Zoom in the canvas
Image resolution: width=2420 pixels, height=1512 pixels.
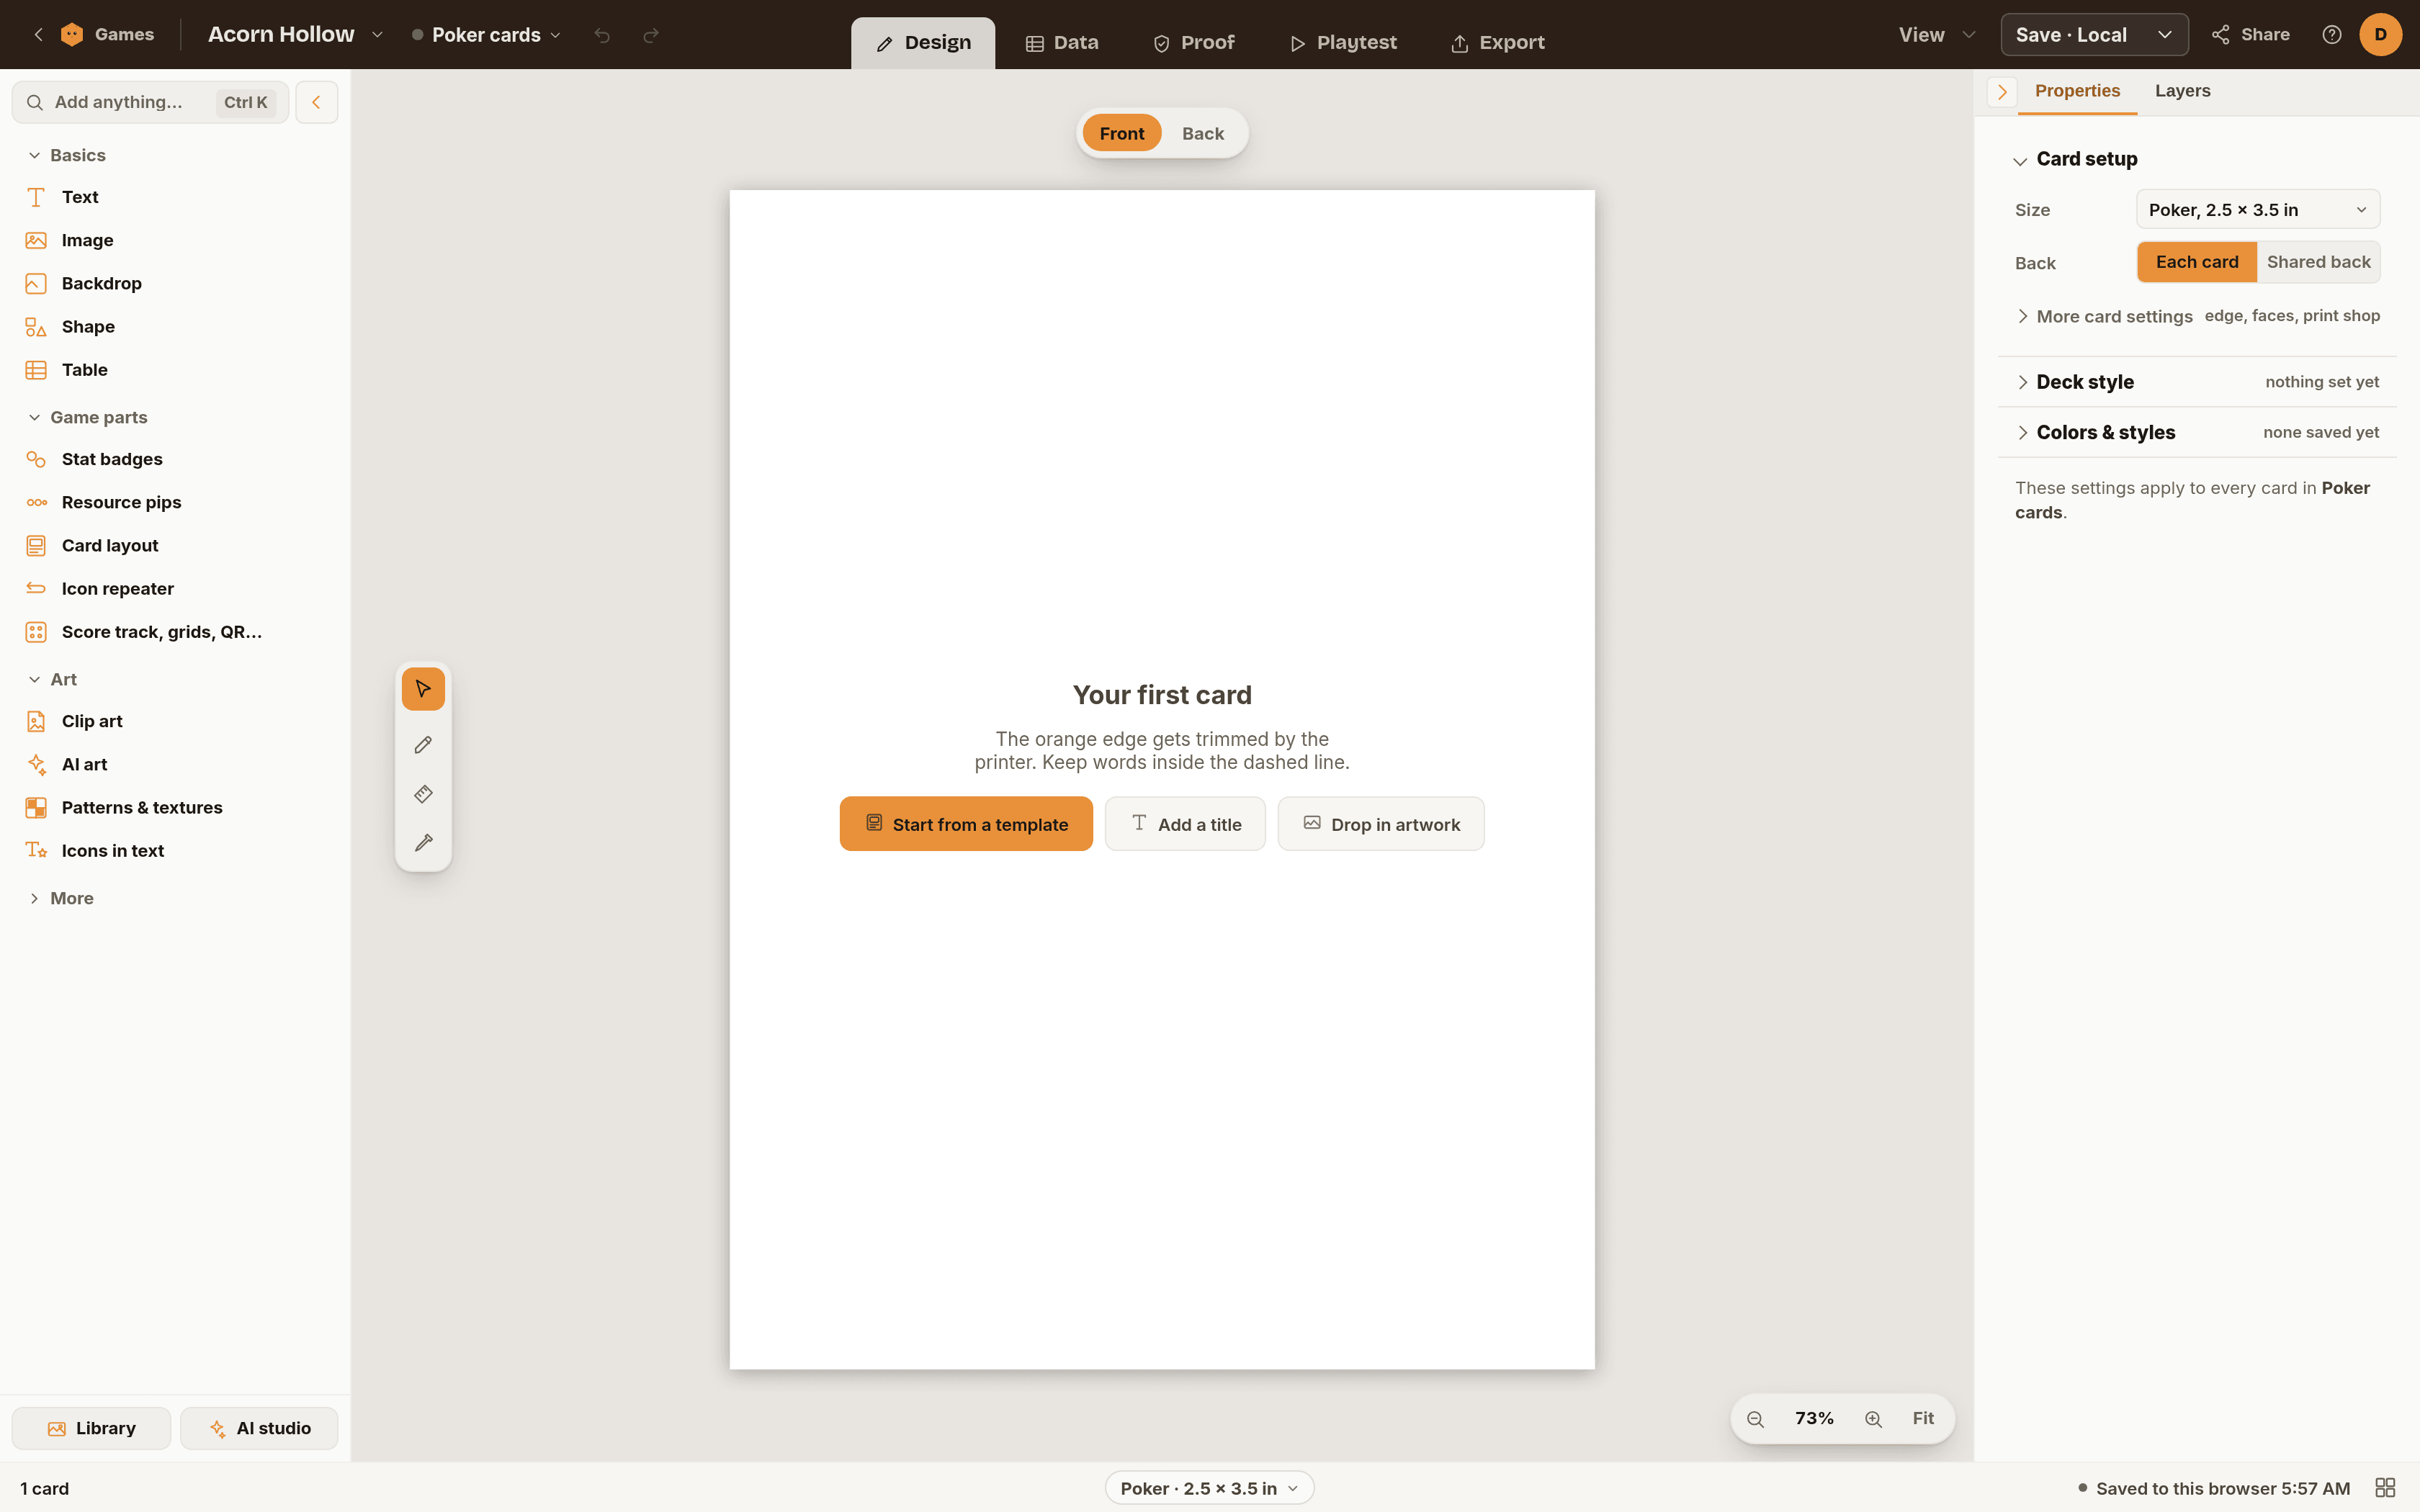point(1873,1419)
